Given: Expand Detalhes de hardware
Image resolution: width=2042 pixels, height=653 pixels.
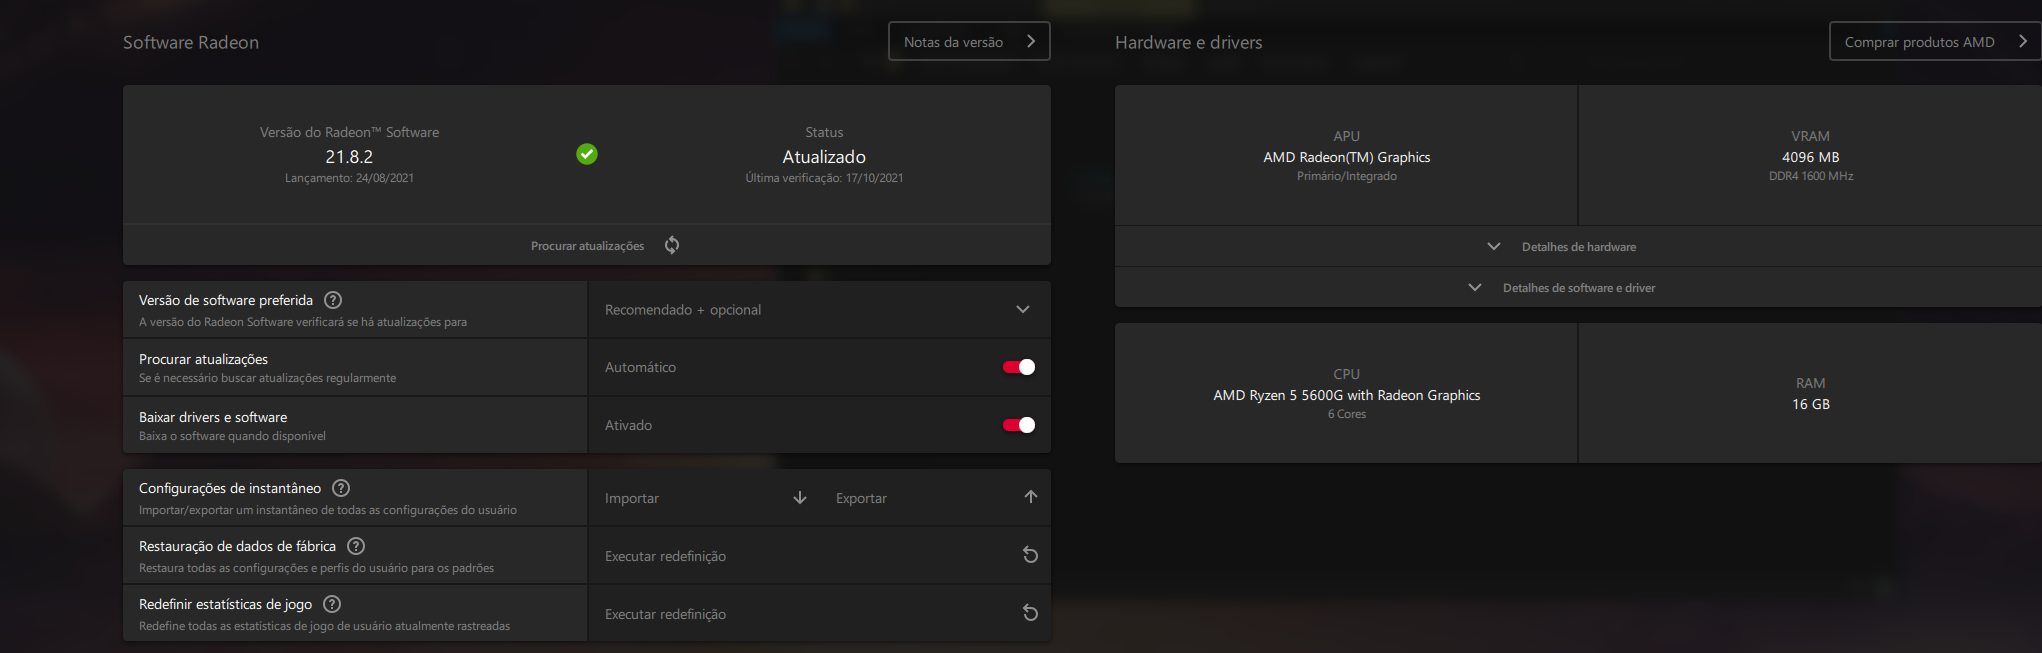Looking at the screenshot, I should 1578,246.
